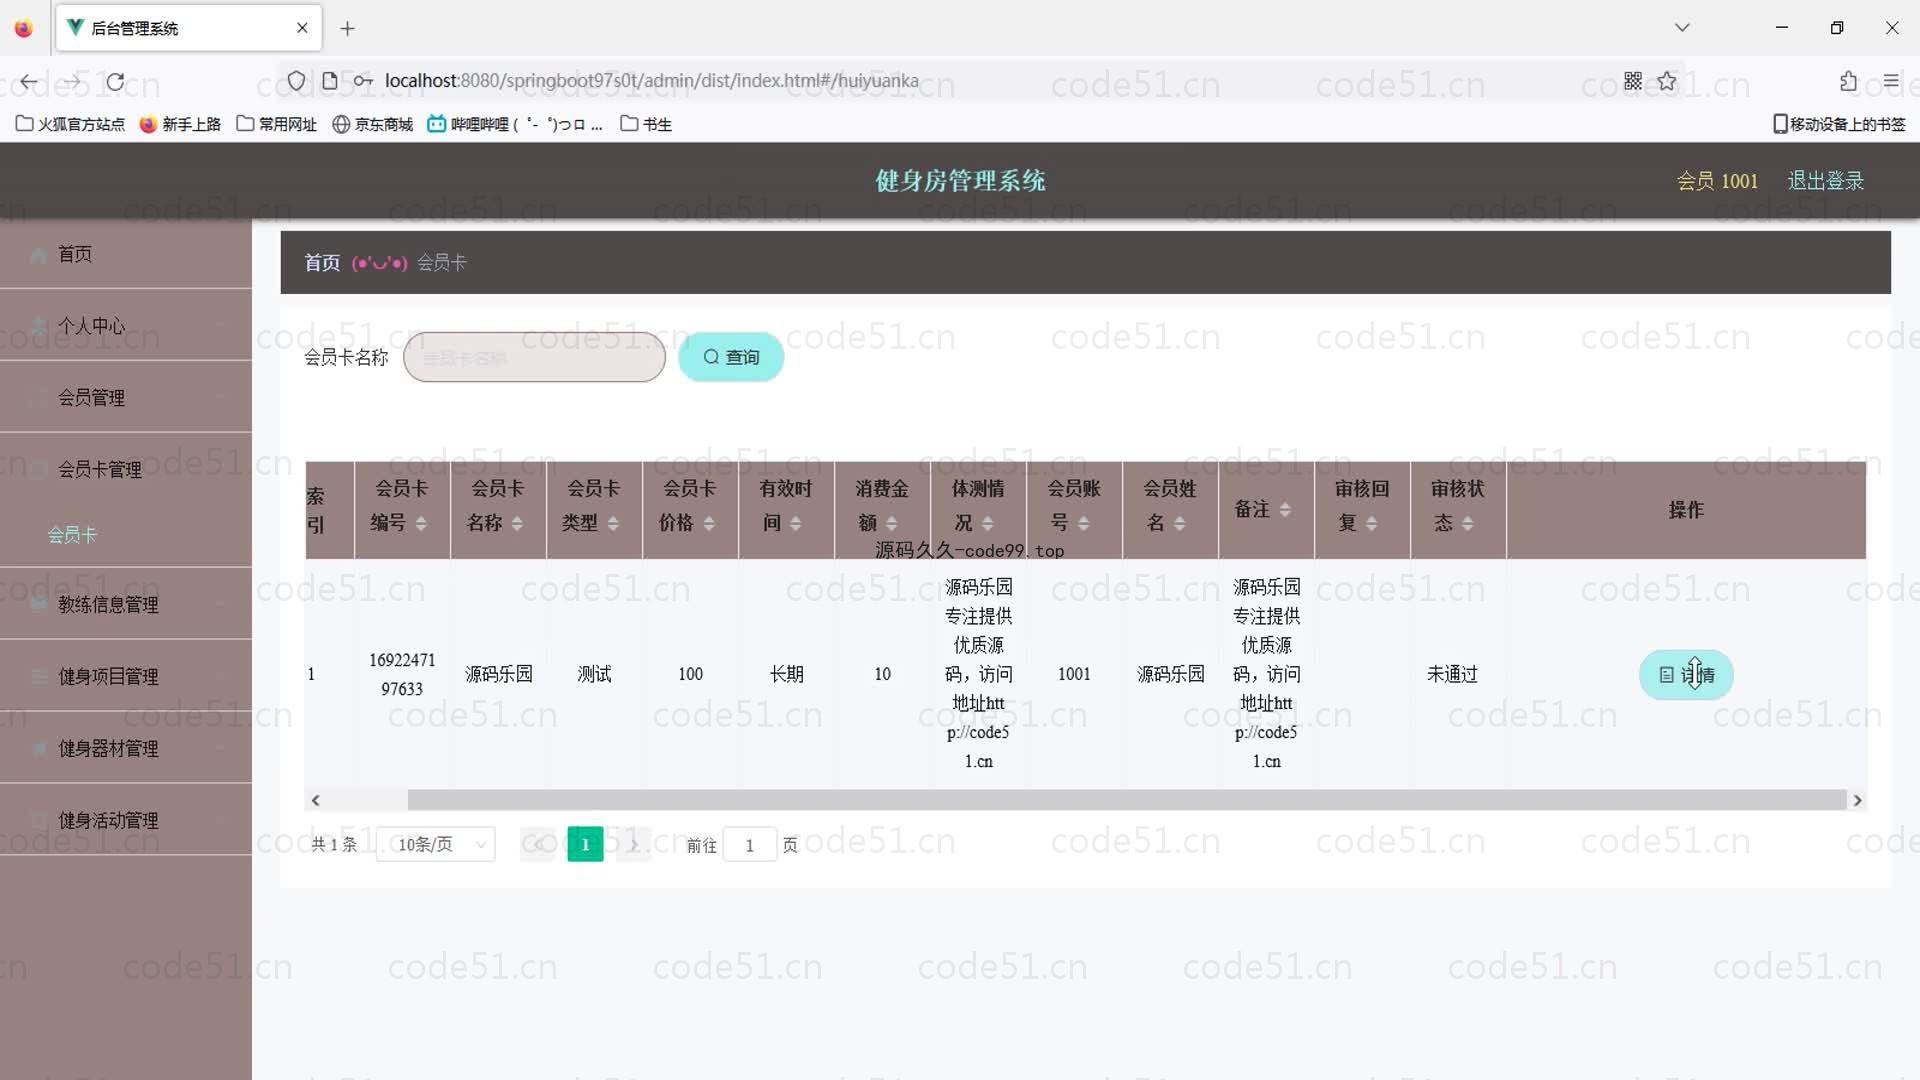Open the 常用网址 bookmark folder

click(x=277, y=124)
